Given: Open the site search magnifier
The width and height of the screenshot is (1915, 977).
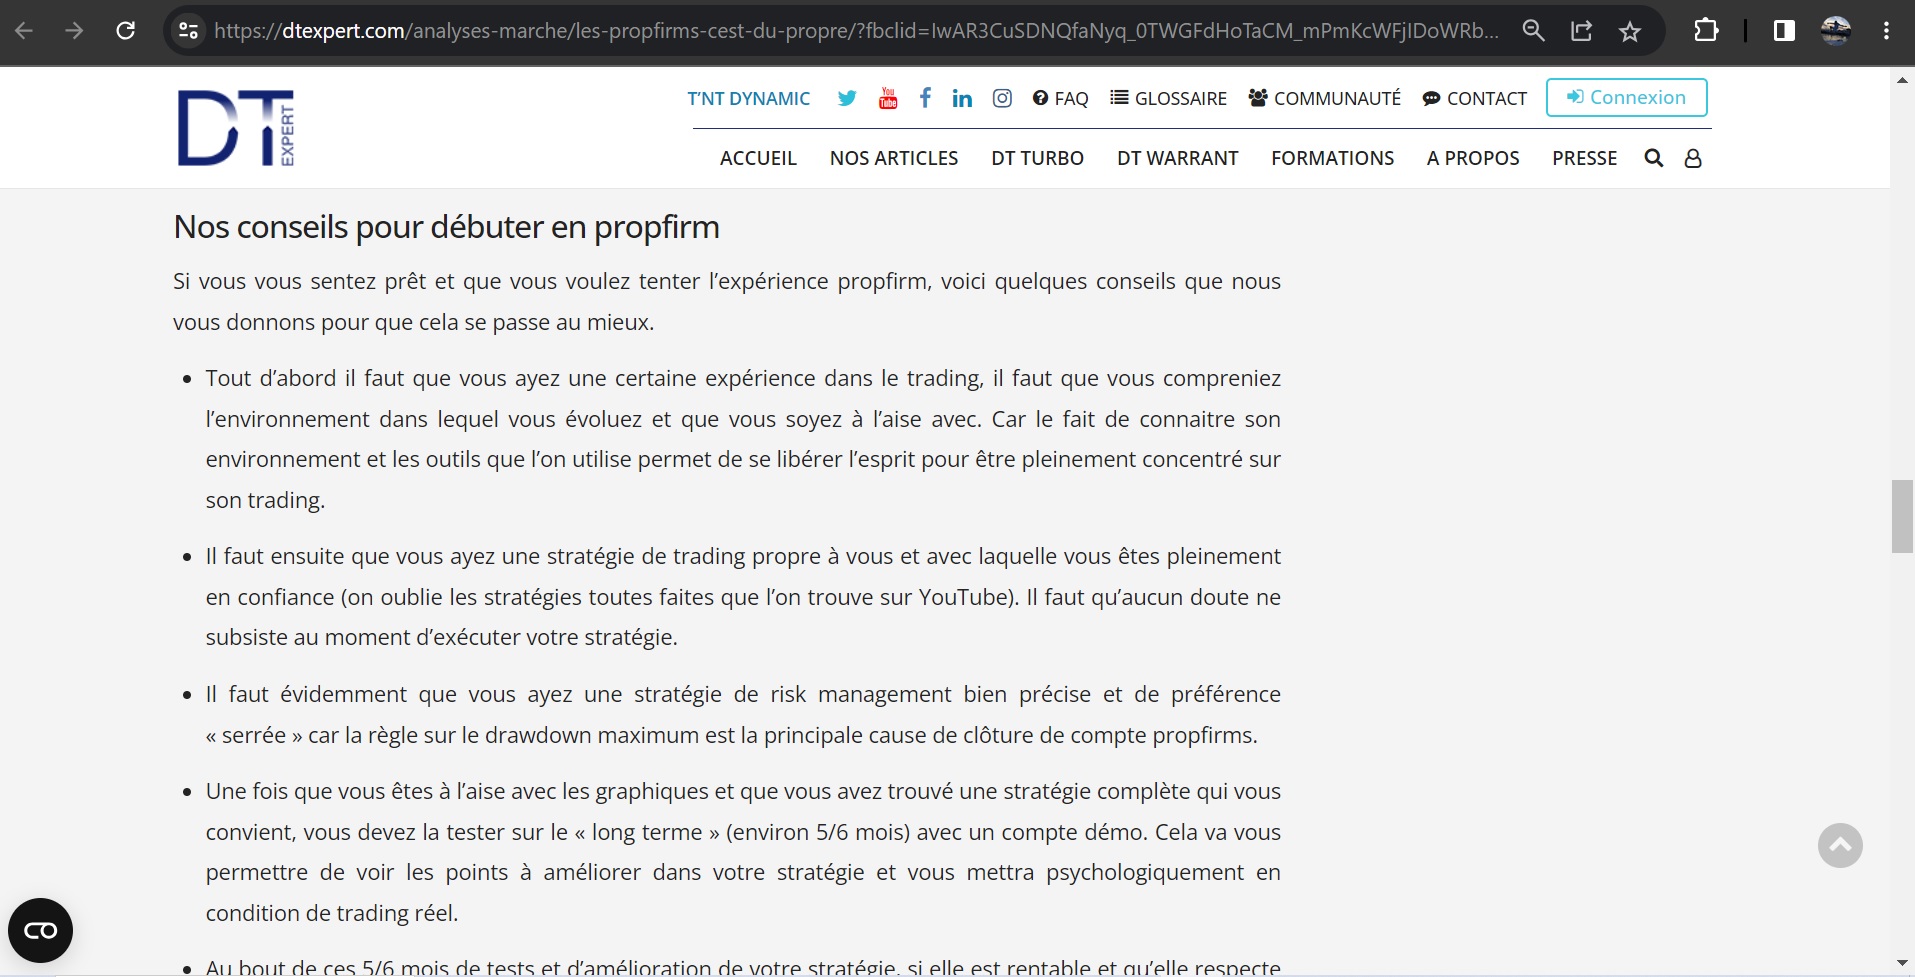Looking at the screenshot, I should (1654, 158).
